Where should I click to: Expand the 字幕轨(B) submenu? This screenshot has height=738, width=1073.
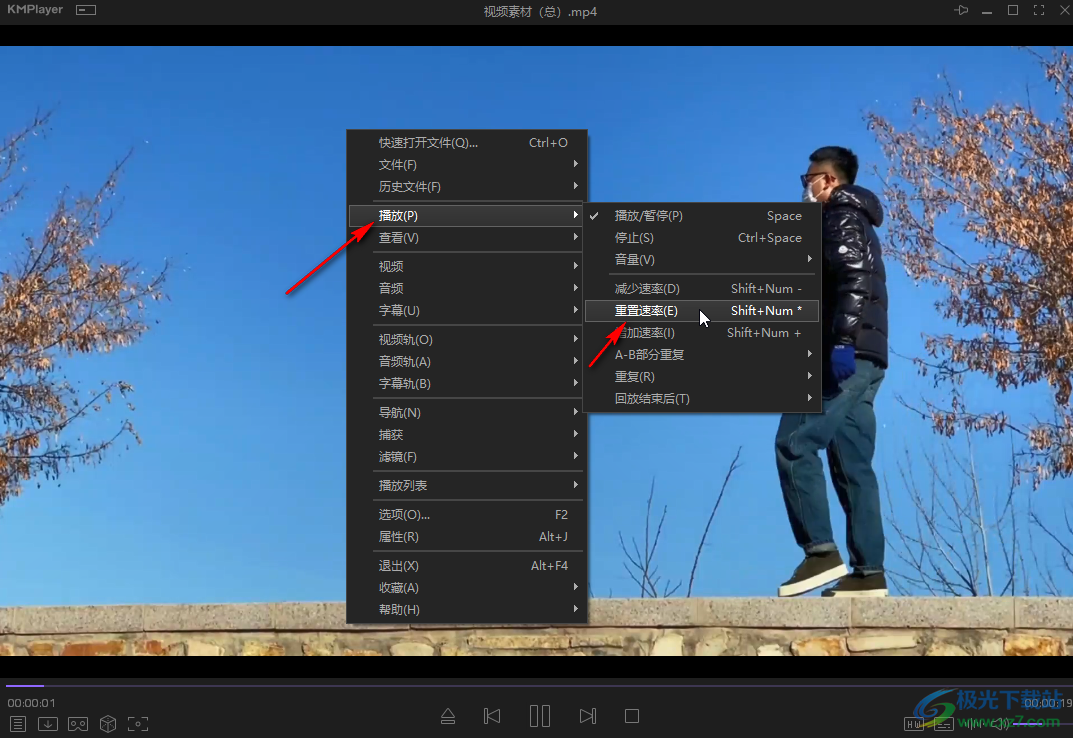[468, 383]
